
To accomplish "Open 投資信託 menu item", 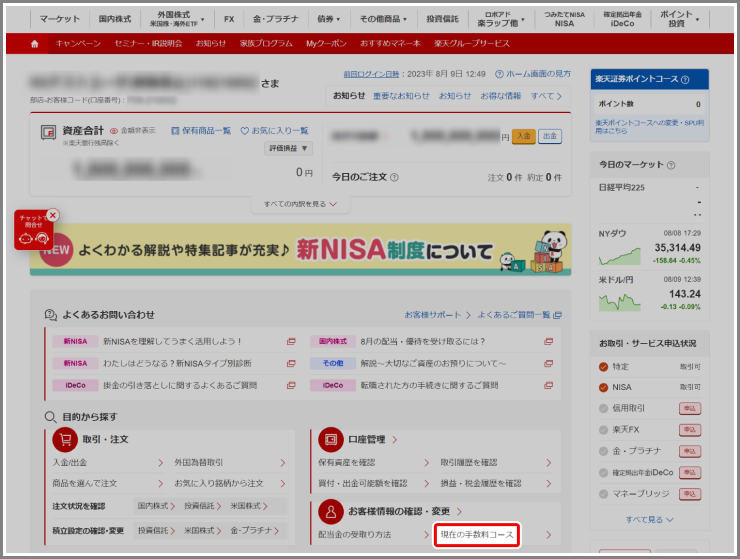I will (x=442, y=19).
